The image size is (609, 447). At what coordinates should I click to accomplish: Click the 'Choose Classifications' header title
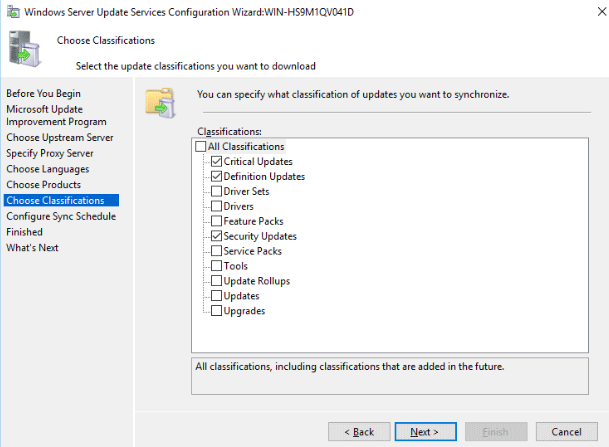pos(106,40)
